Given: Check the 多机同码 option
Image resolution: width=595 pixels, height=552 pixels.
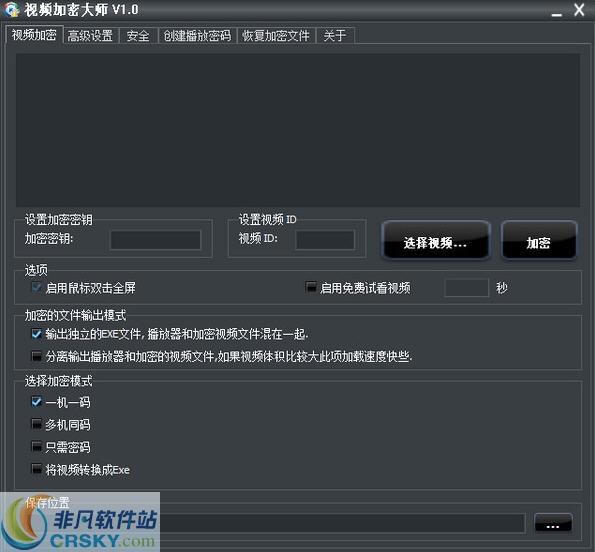Looking at the screenshot, I should [x=36, y=424].
